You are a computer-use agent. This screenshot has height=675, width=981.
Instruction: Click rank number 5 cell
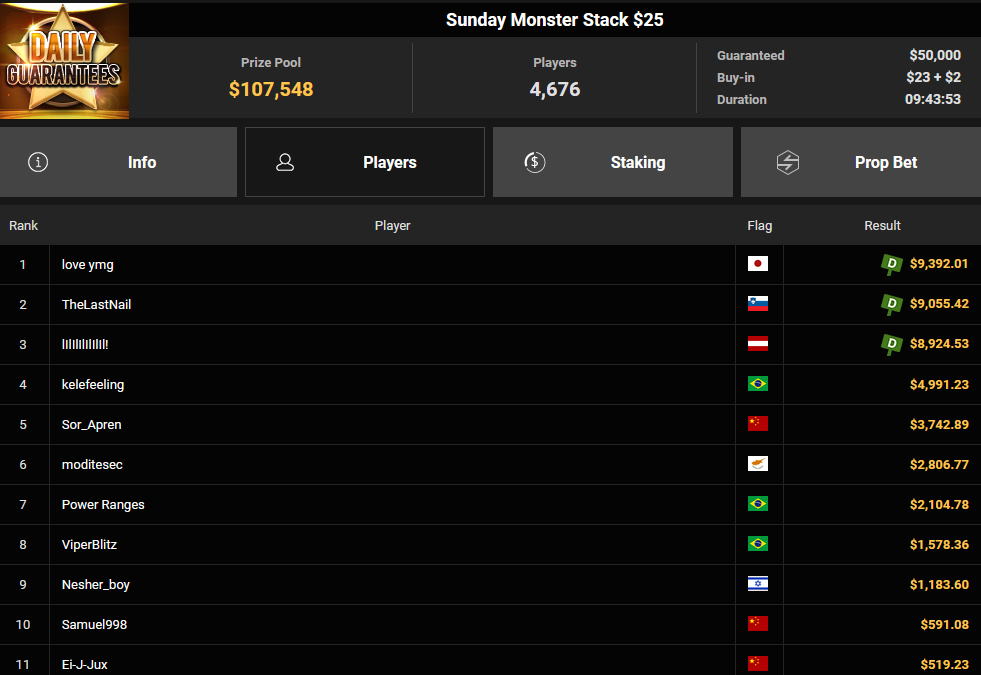[24, 425]
